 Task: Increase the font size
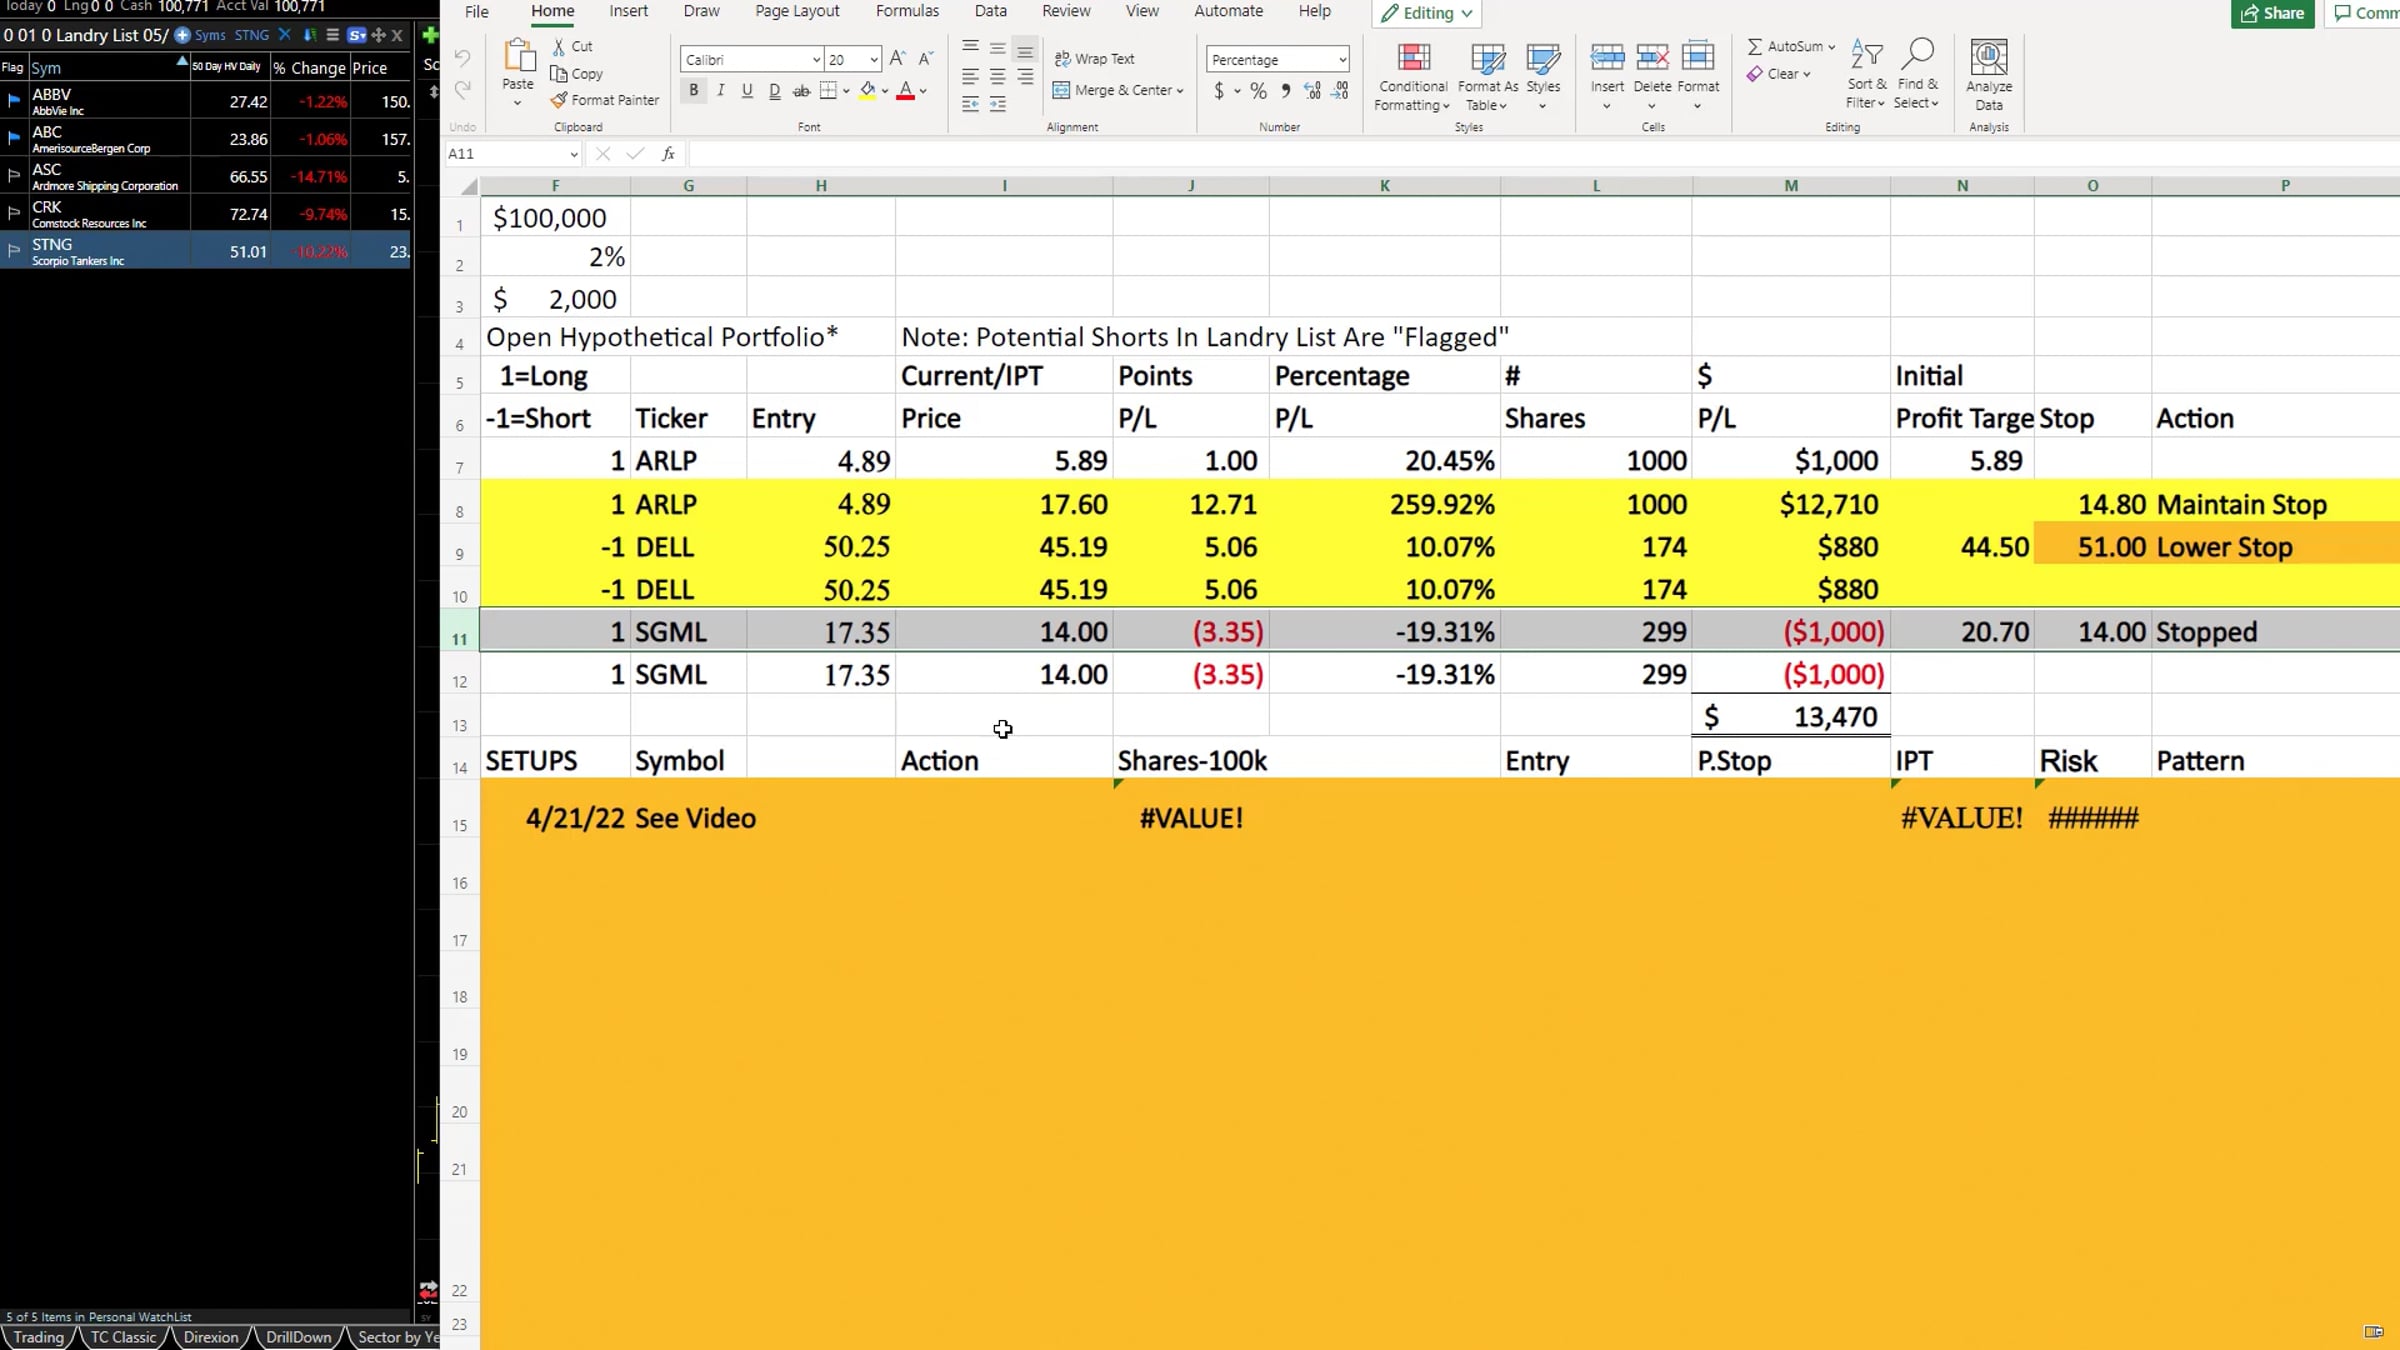[x=898, y=59]
